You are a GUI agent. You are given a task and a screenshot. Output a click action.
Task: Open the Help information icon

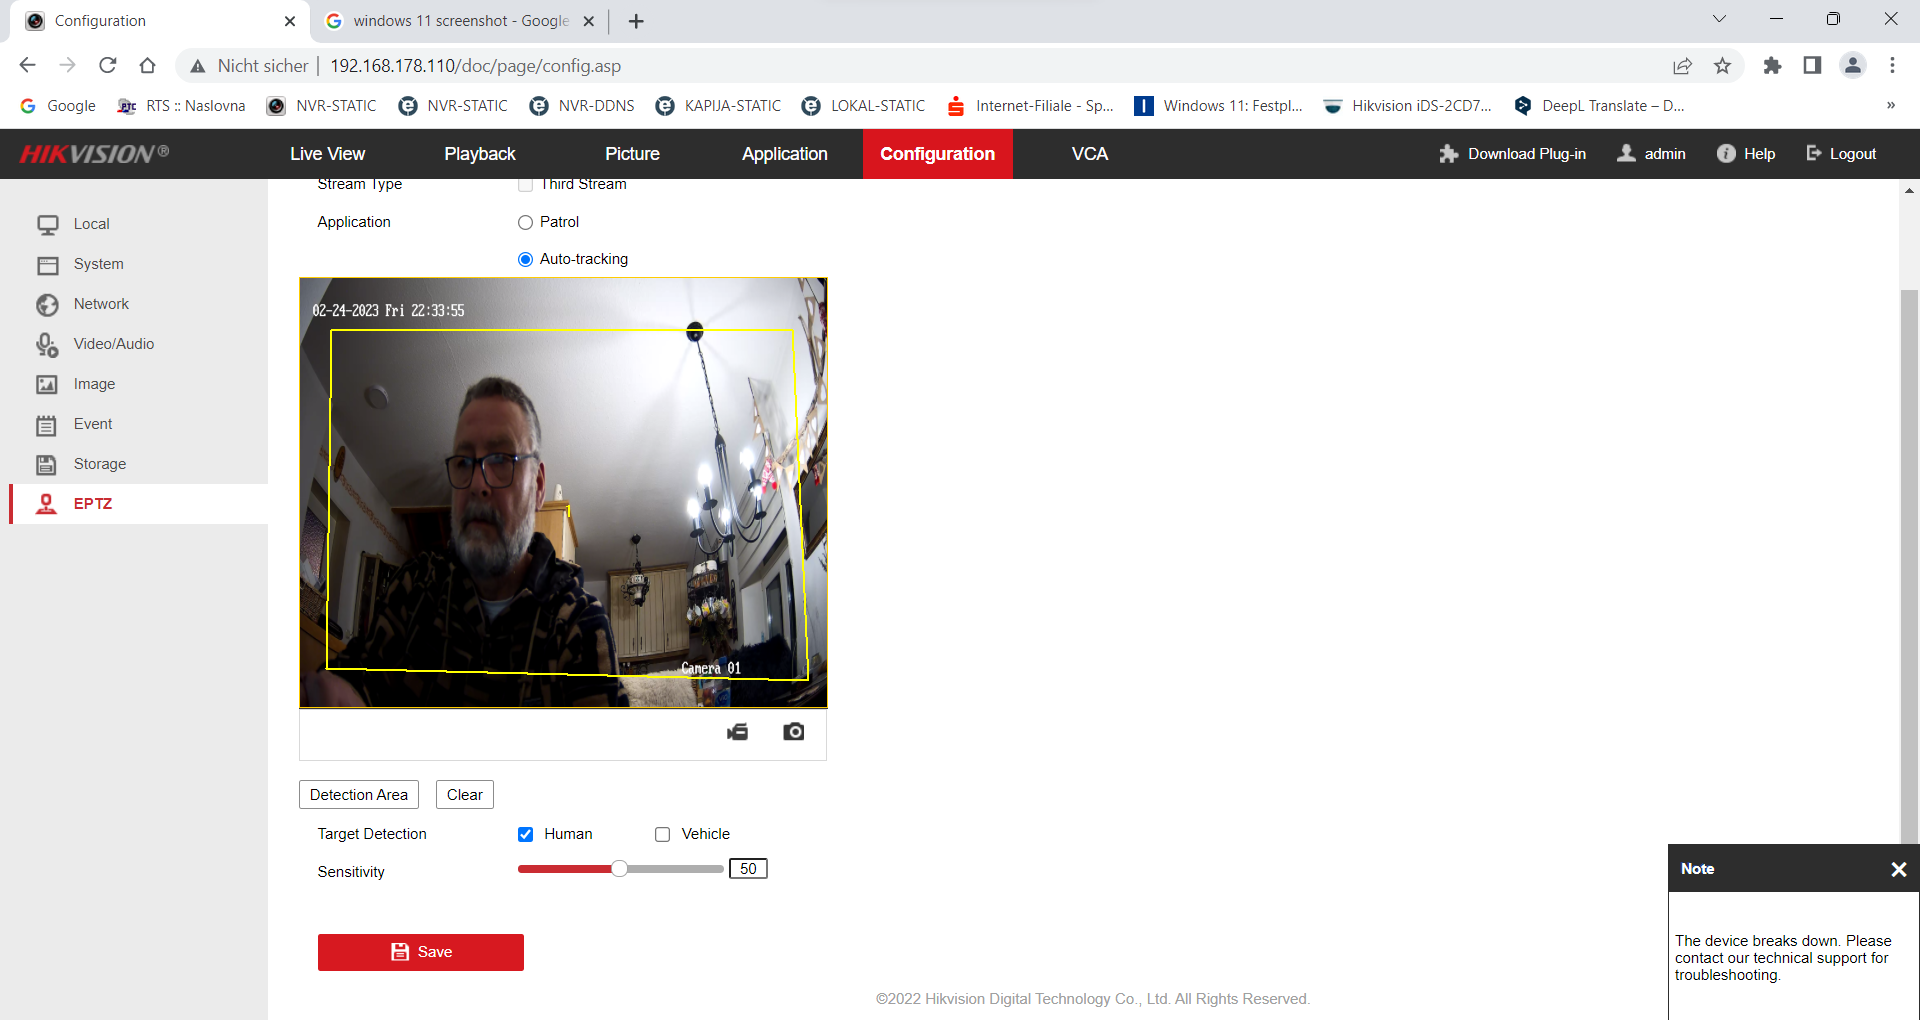pos(1726,154)
